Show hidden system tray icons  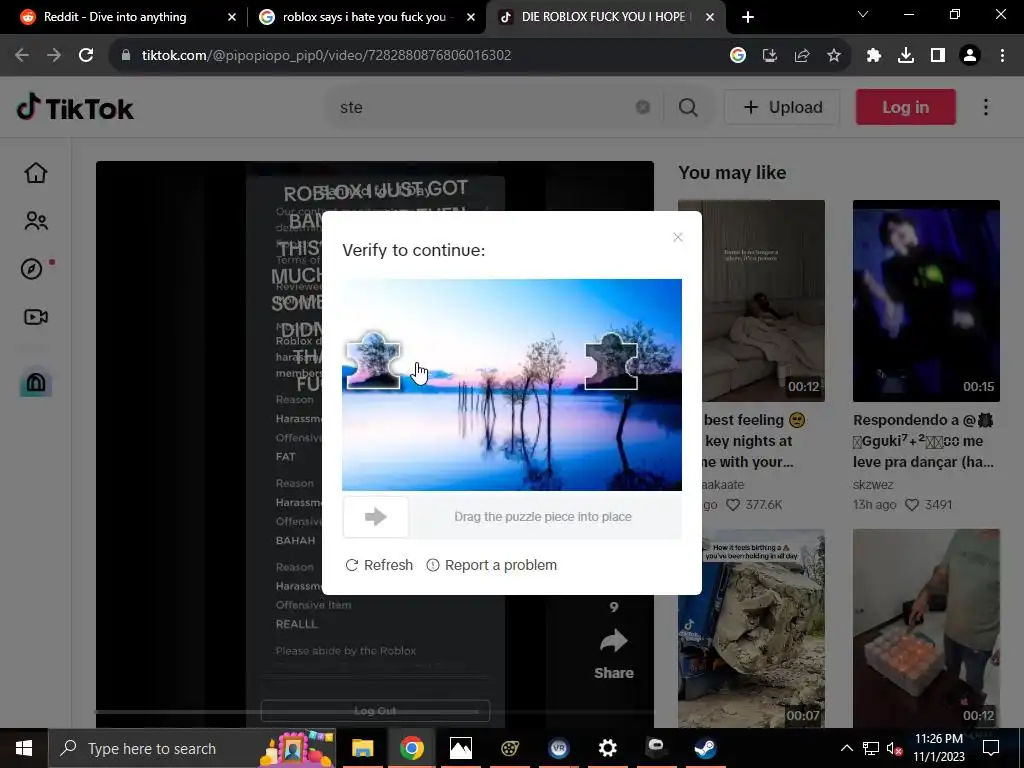846,748
